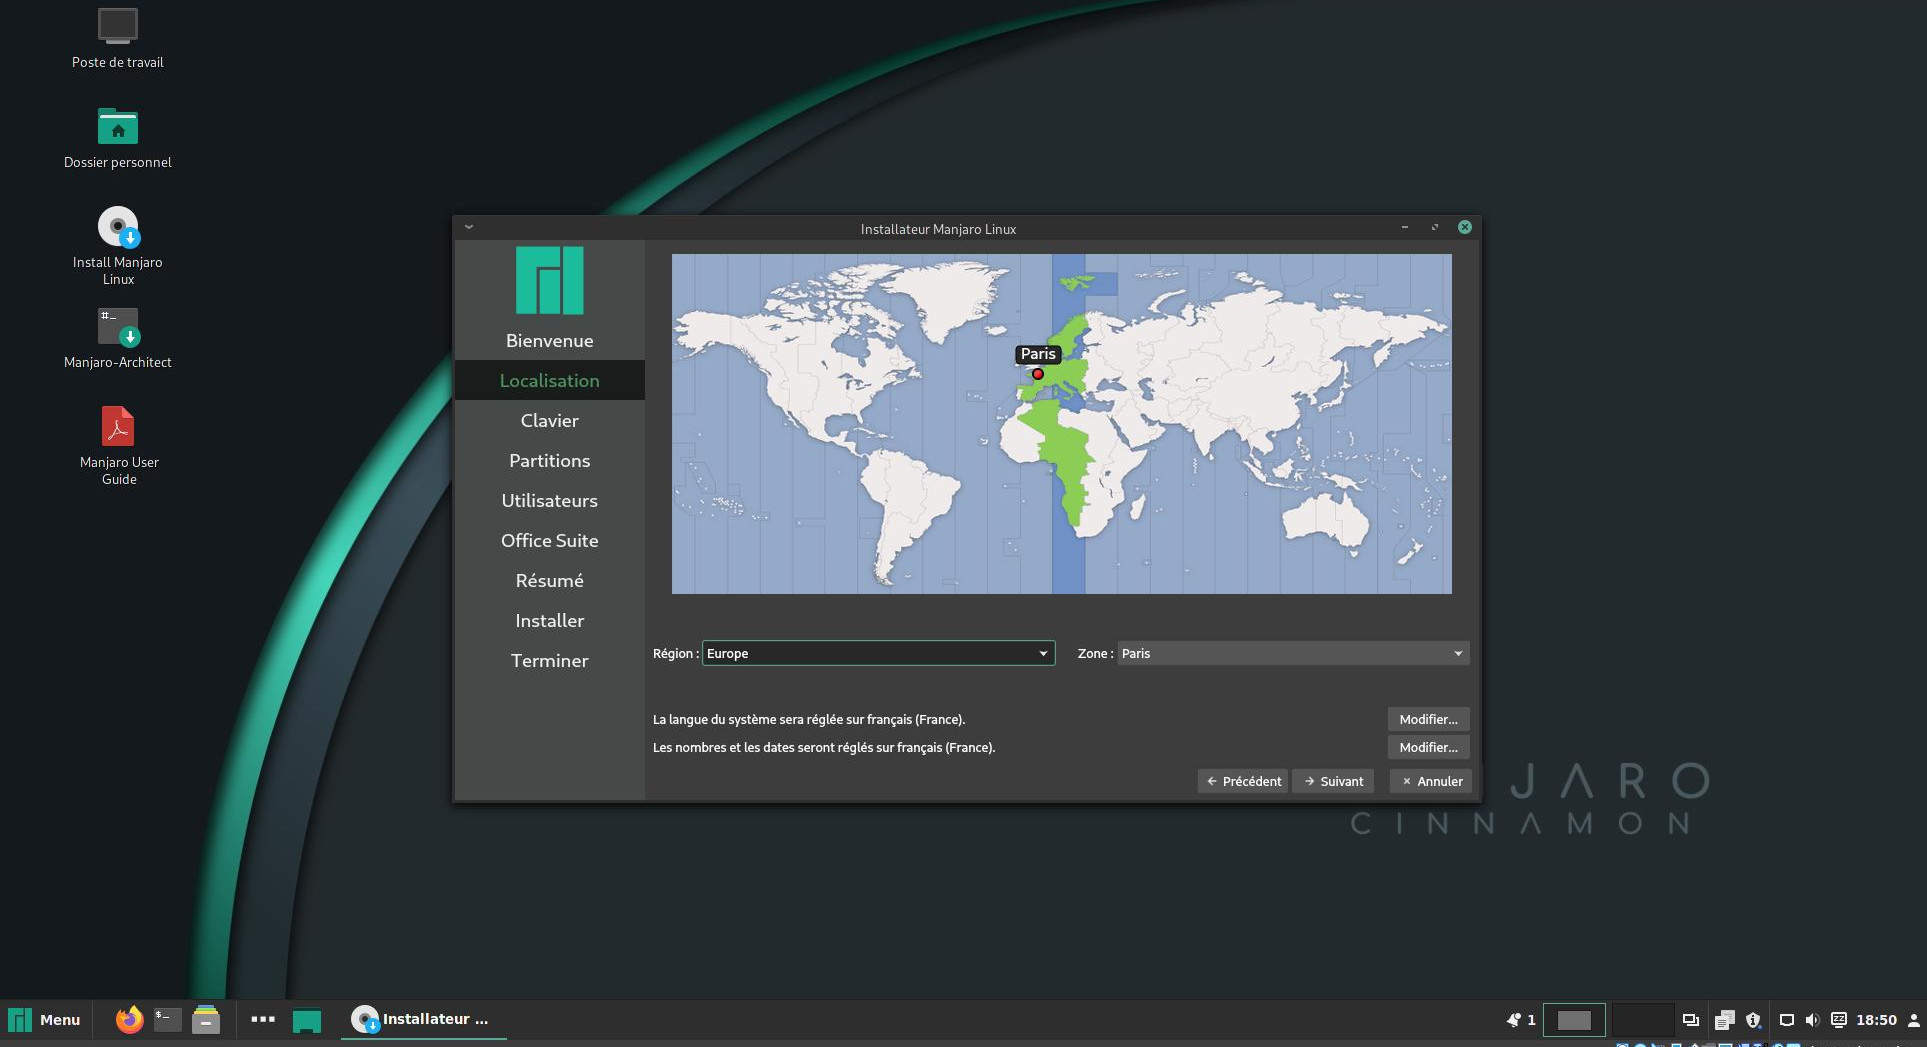Open the update shield tray icon
This screenshot has width=1927, height=1047.
tap(1753, 1020)
